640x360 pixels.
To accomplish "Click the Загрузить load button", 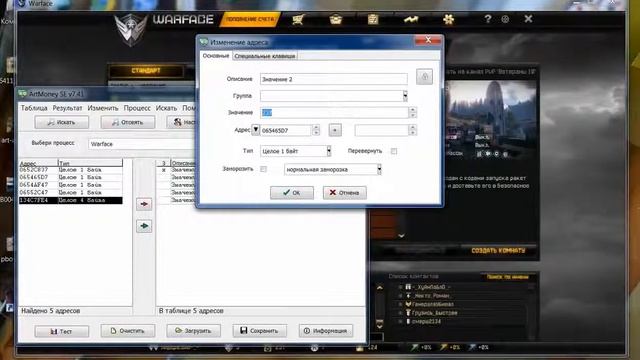I will click(193, 331).
